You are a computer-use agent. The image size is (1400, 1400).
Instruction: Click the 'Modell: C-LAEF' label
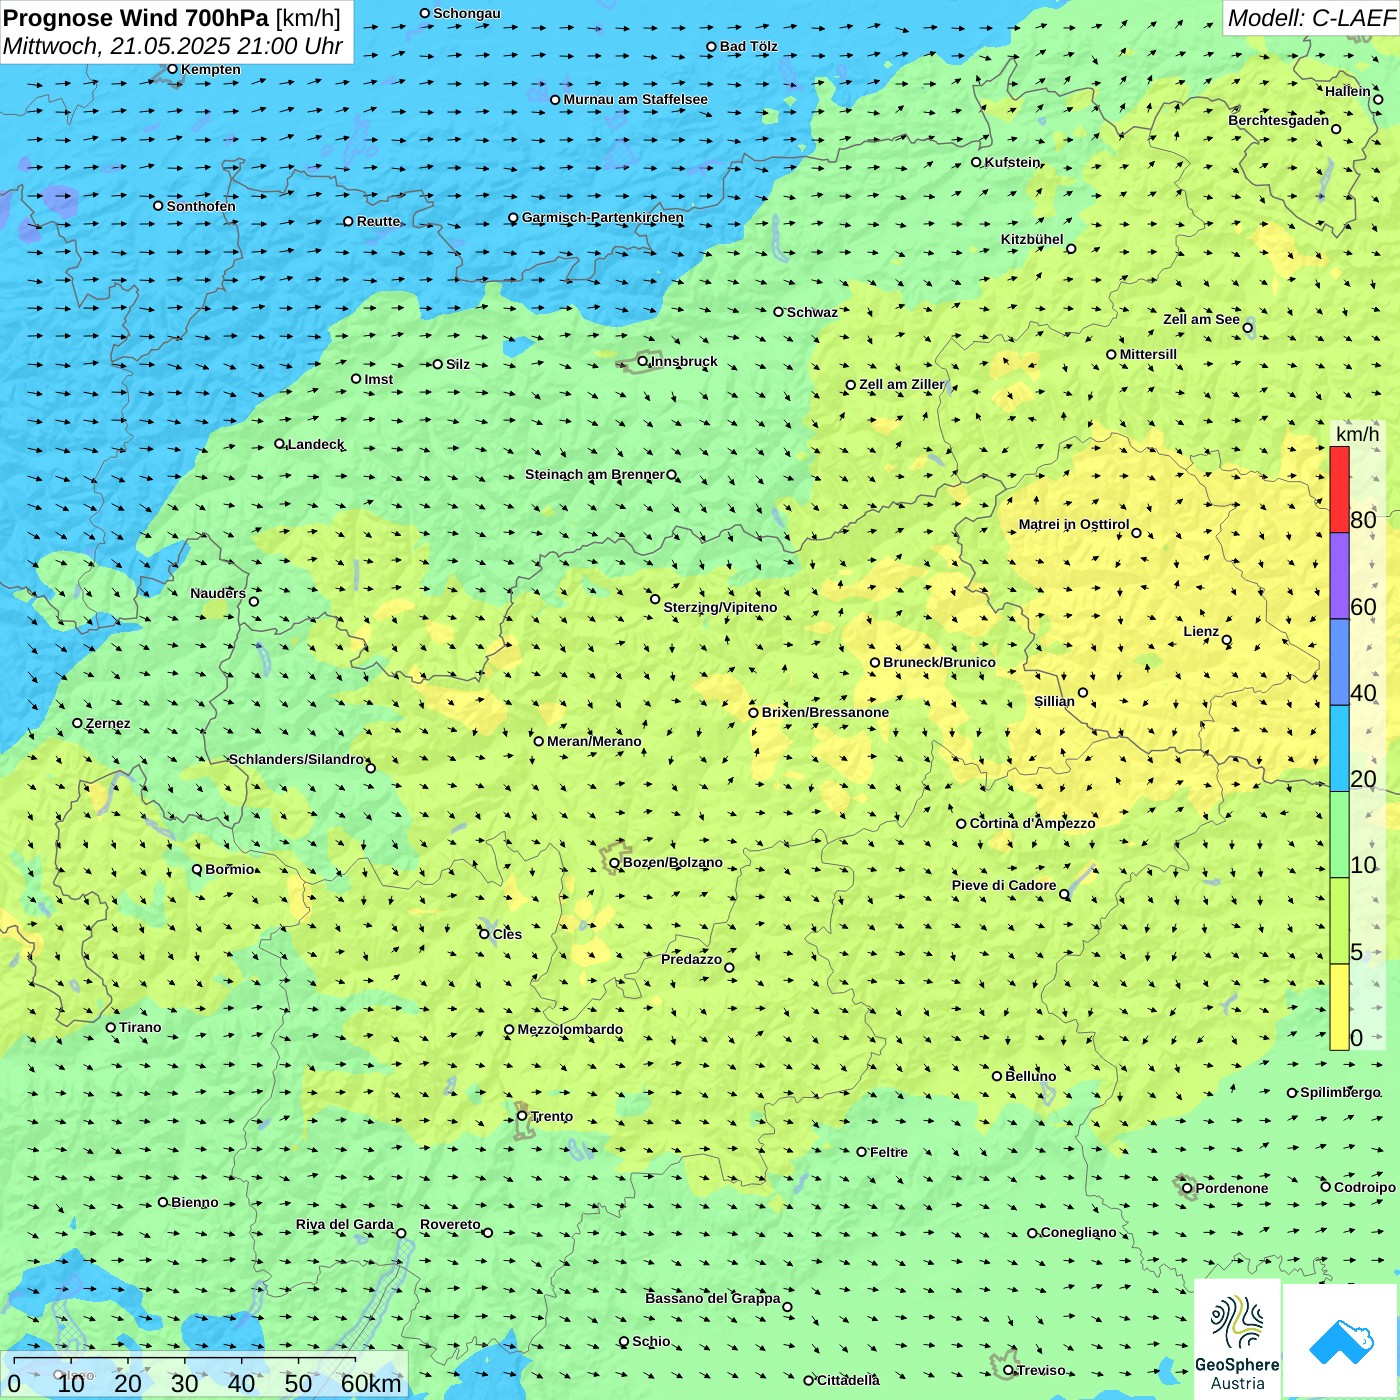pyautogui.click(x=1311, y=18)
